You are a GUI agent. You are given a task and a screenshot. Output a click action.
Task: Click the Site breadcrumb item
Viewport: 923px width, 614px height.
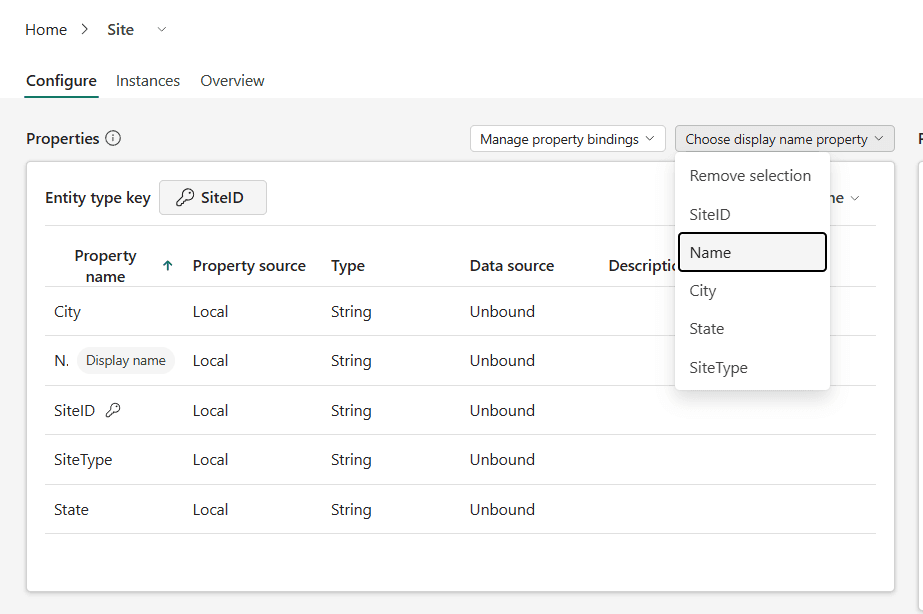pos(121,29)
